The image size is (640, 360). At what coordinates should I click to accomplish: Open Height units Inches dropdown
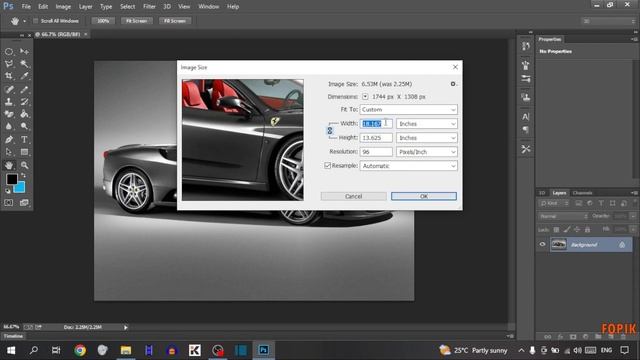[x=427, y=138]
